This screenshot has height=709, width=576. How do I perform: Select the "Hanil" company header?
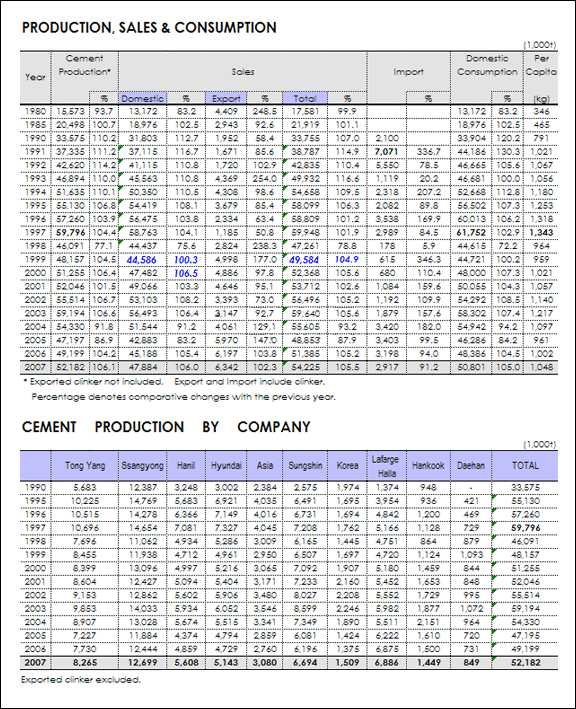click(186, 466)
